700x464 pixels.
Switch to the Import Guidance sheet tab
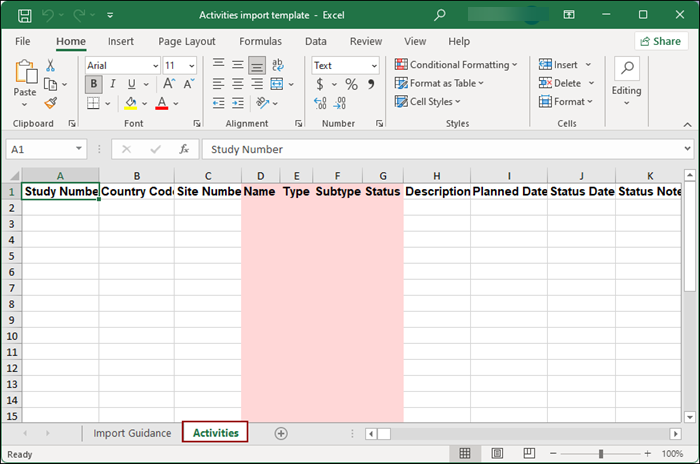[x=132, y=433]
